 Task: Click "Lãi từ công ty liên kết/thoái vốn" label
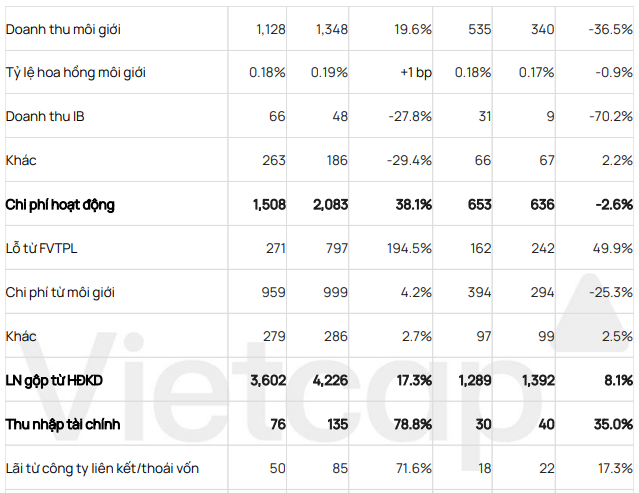pos(102,469)
